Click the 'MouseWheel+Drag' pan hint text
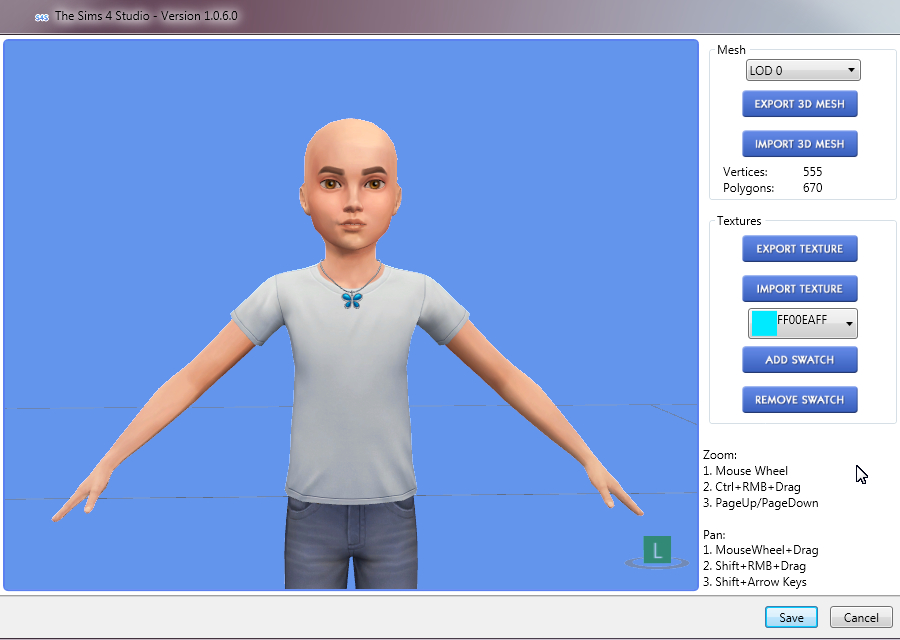Image resolution: width=900 pixels, height=640 pixels. [767, 550]
